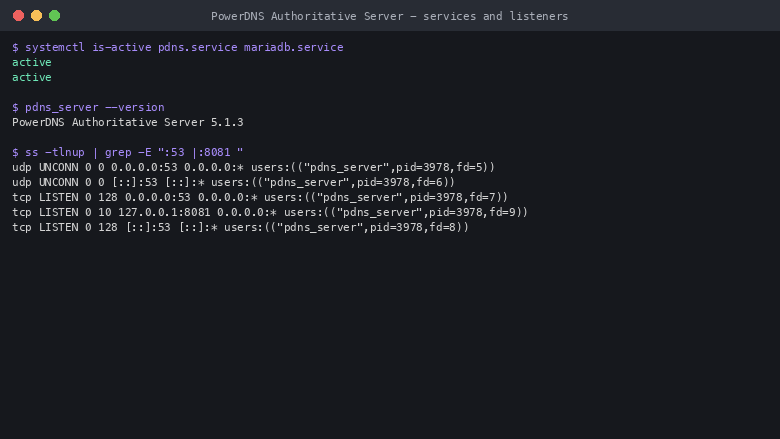Click the tcp 0.0.0.0:53 line with fd=7
This screenshot has height=439, width=780.
point(260,197)
